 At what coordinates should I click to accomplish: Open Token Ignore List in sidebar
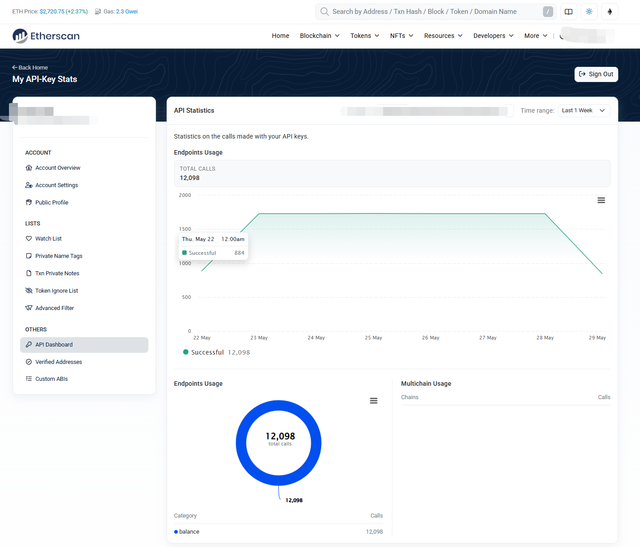(x=84, y=291)
